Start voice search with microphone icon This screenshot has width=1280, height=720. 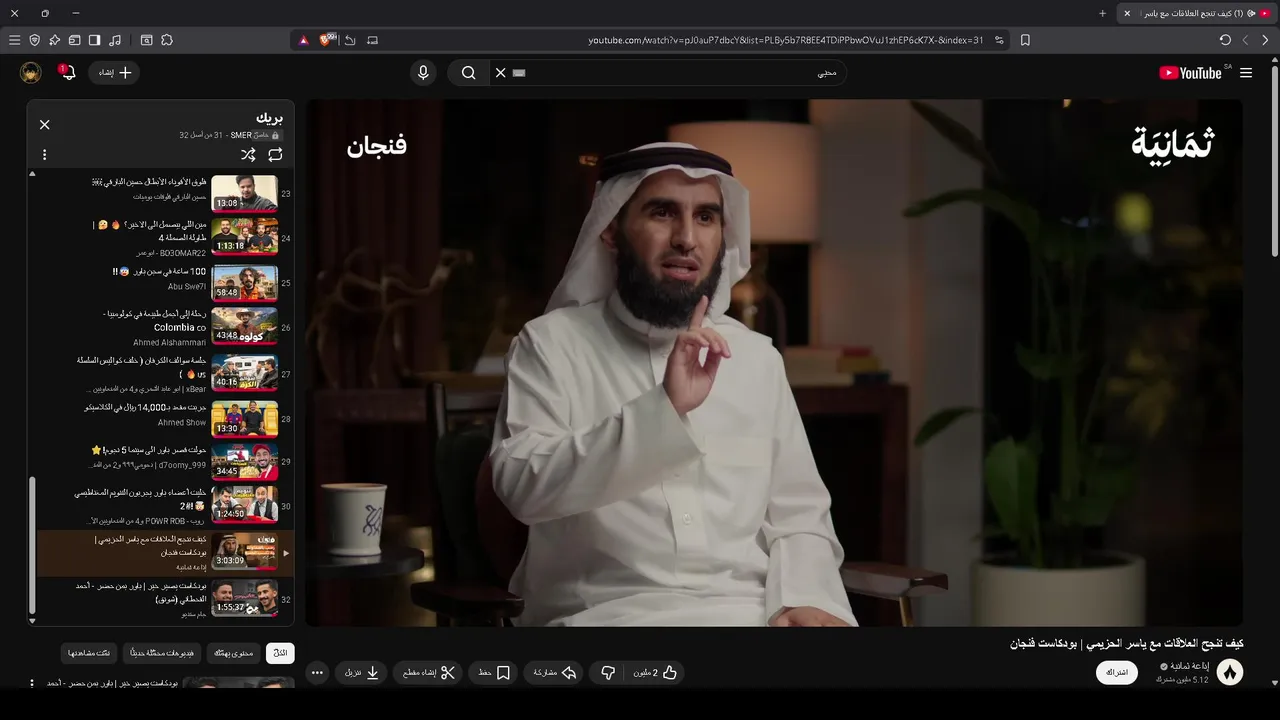(x=423, y=73)
